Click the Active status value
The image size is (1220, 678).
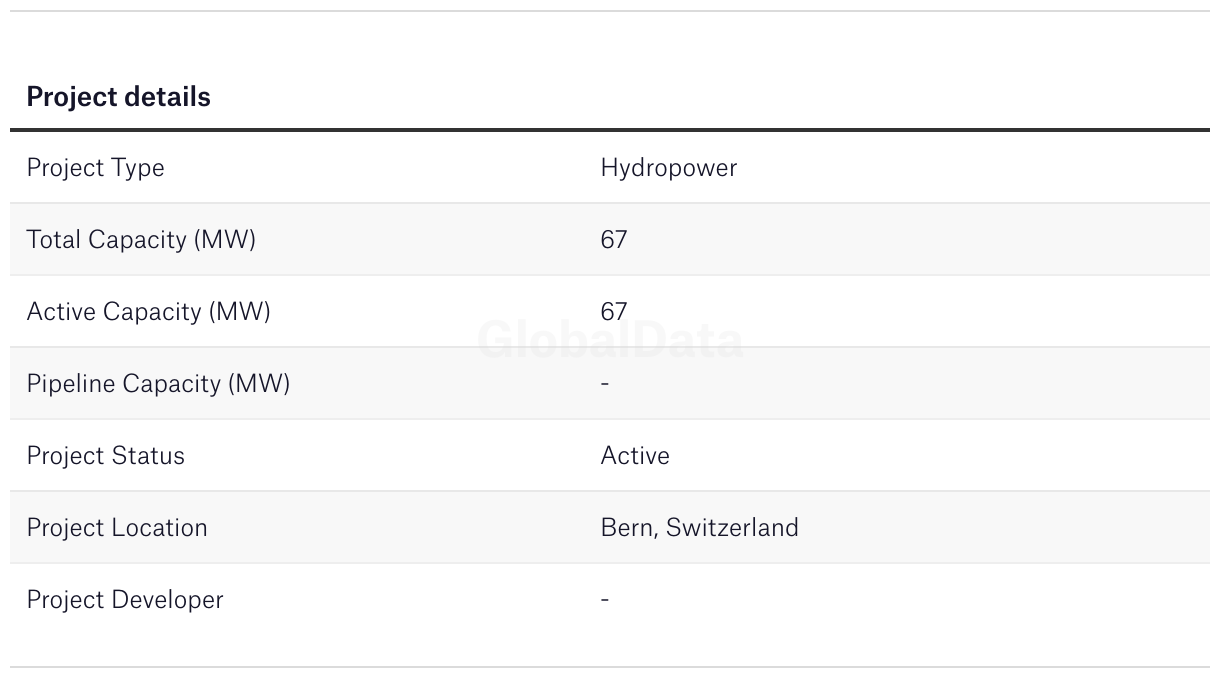(x=635, y=456)
